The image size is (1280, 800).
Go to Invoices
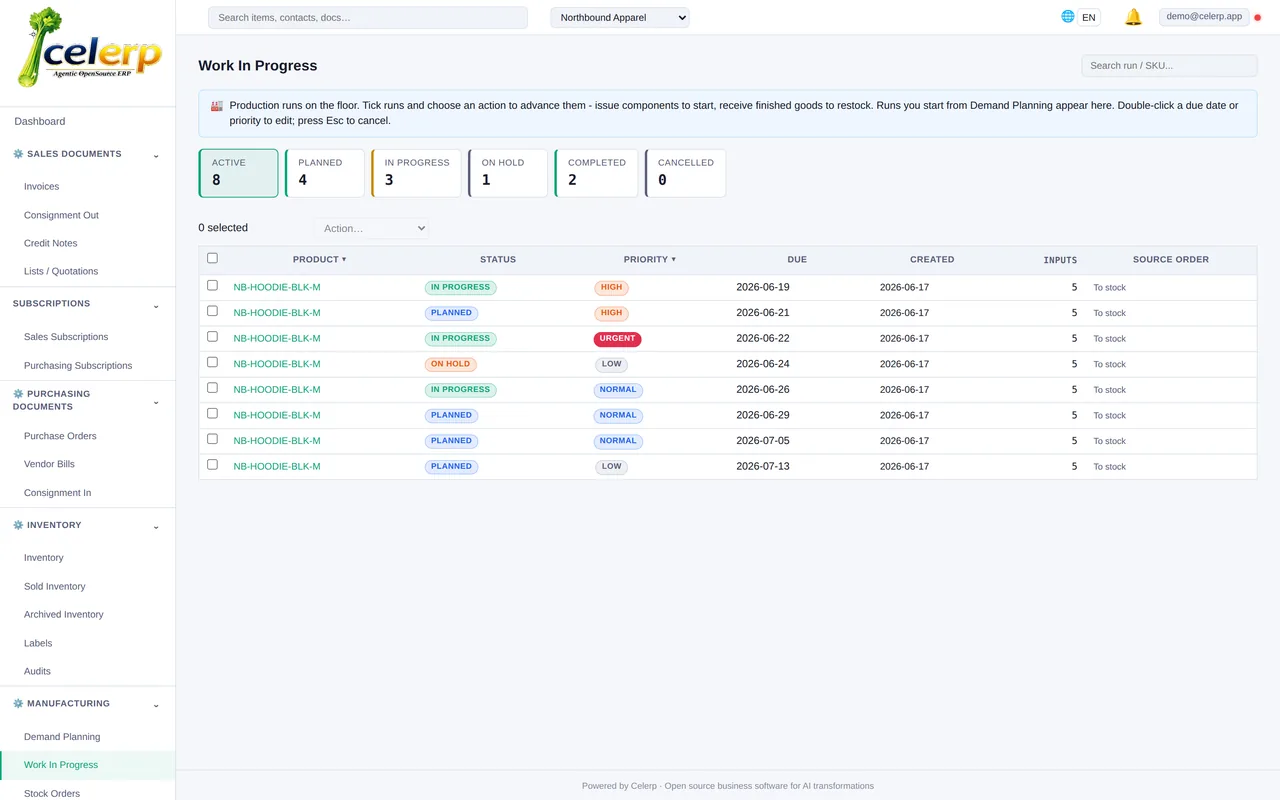coord(42,186)
